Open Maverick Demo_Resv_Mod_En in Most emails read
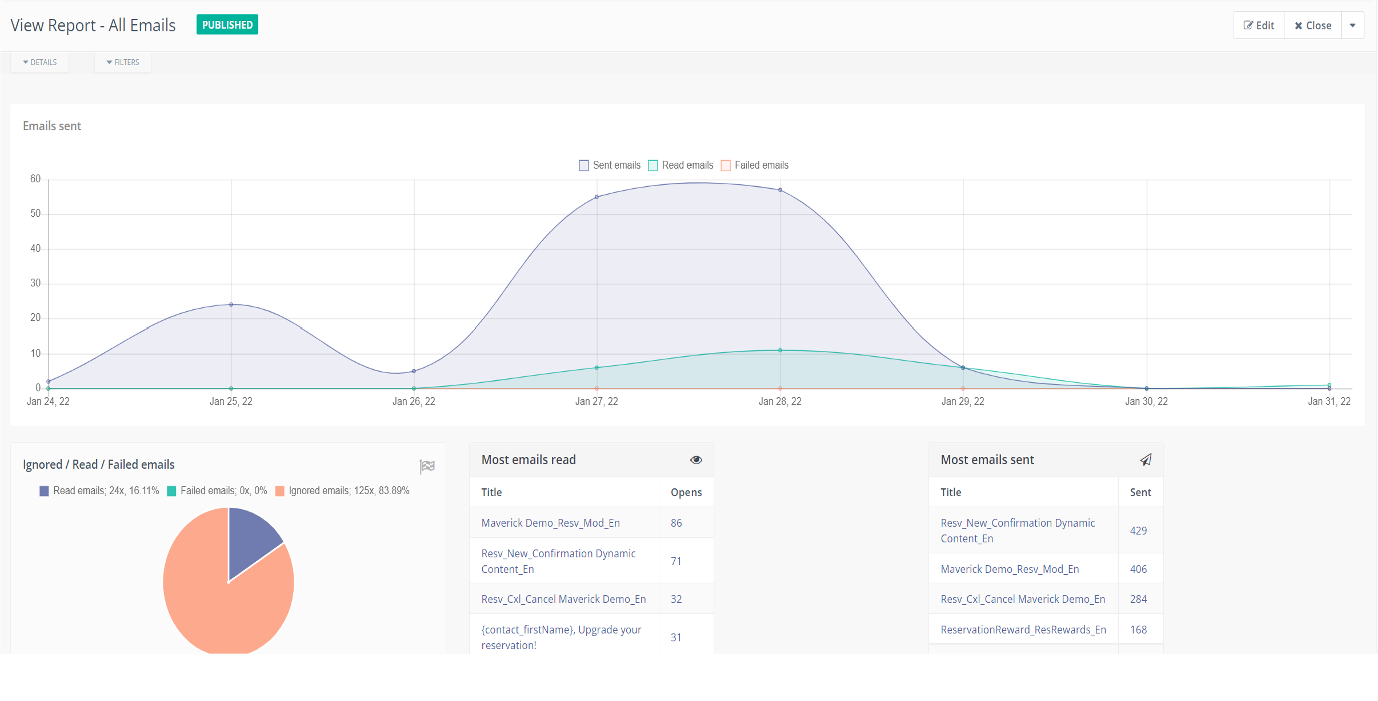This screenshot has width=1378, height=701. (x=550, y=523)
